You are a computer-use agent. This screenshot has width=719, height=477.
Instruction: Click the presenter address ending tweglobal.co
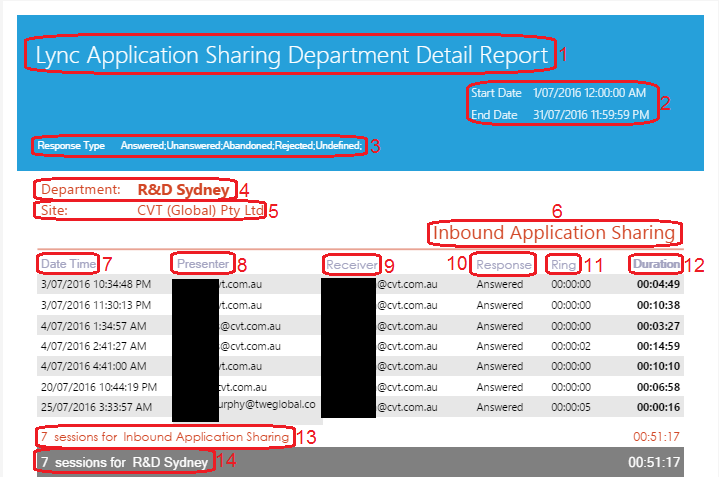click(x=267, y=405)
